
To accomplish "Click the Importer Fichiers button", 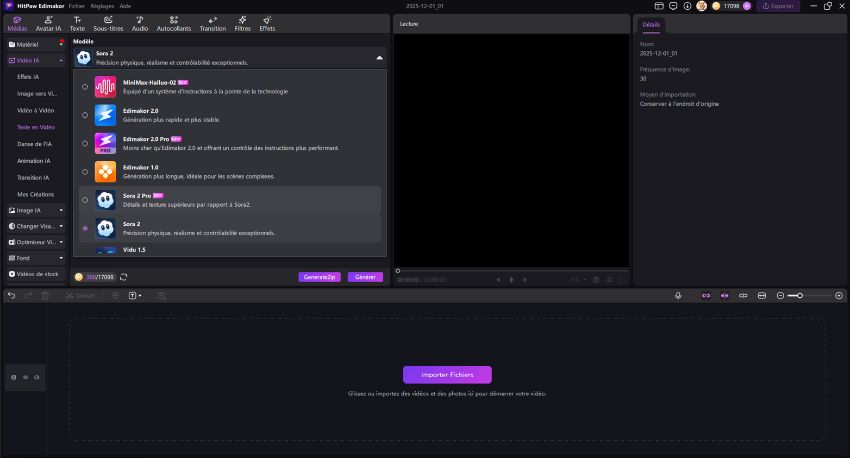I will pyautogui.click(x=447, y=375).
